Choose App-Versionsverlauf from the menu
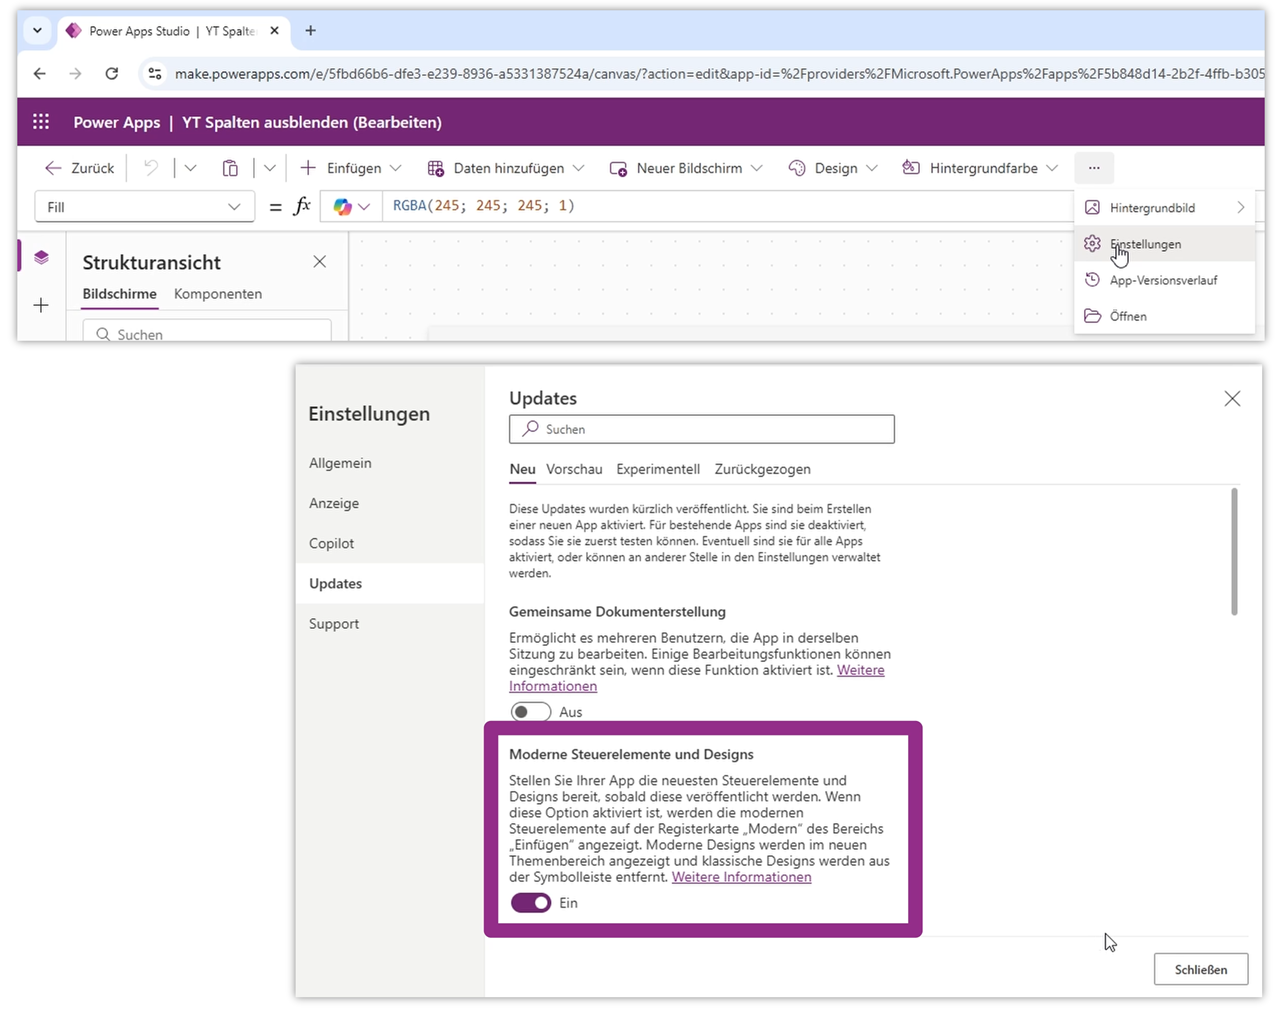 pyautogui.click(x=1164, y=280)
